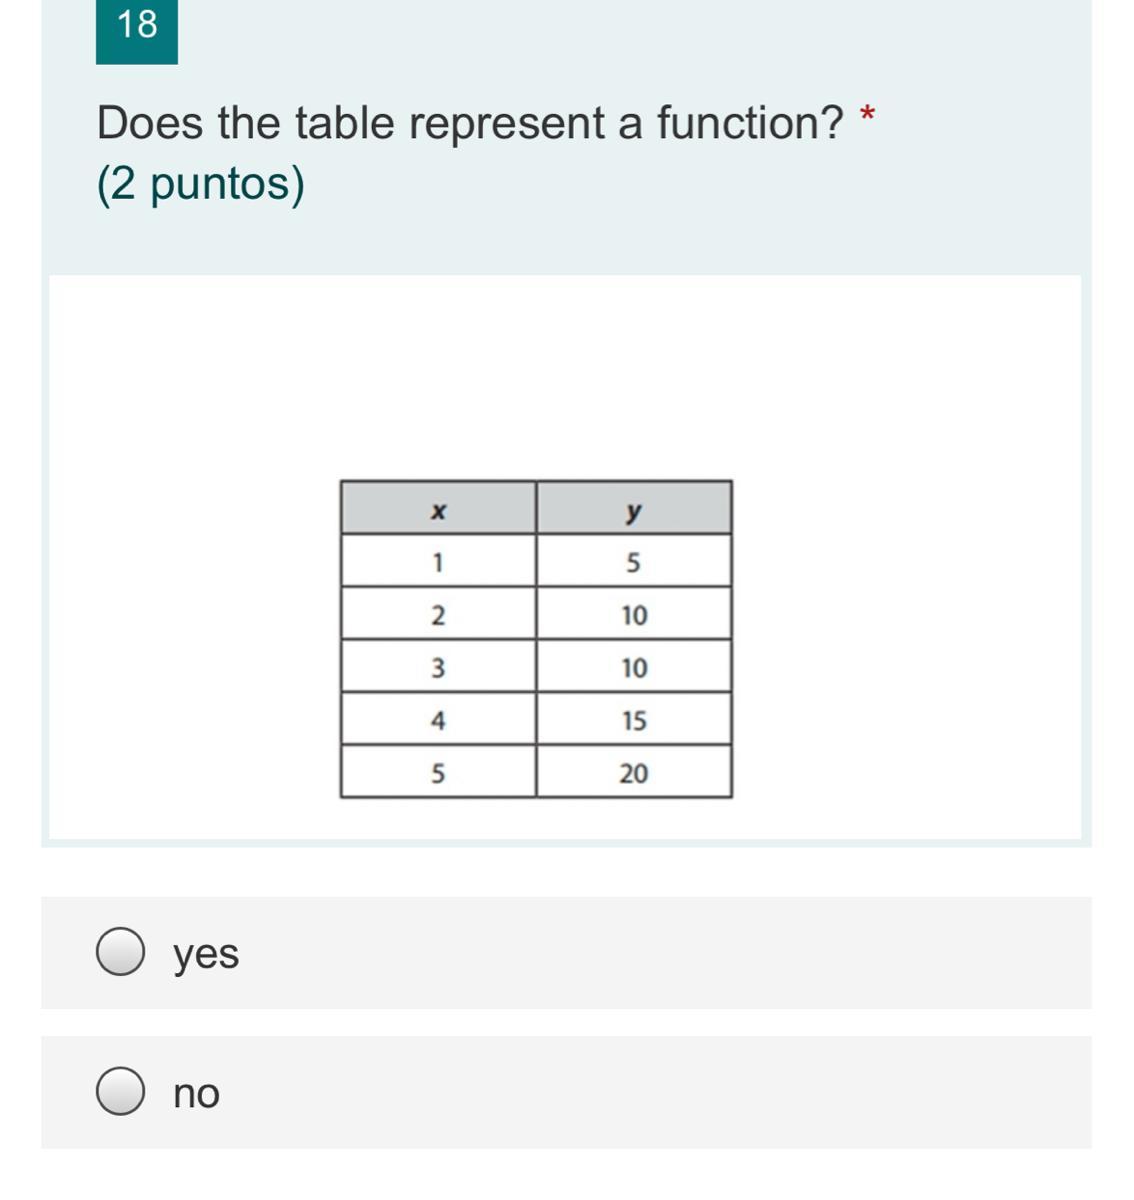Click the table cell with x value 3
Viewport: 1134px width, 1200px height.
pos(438,666)
